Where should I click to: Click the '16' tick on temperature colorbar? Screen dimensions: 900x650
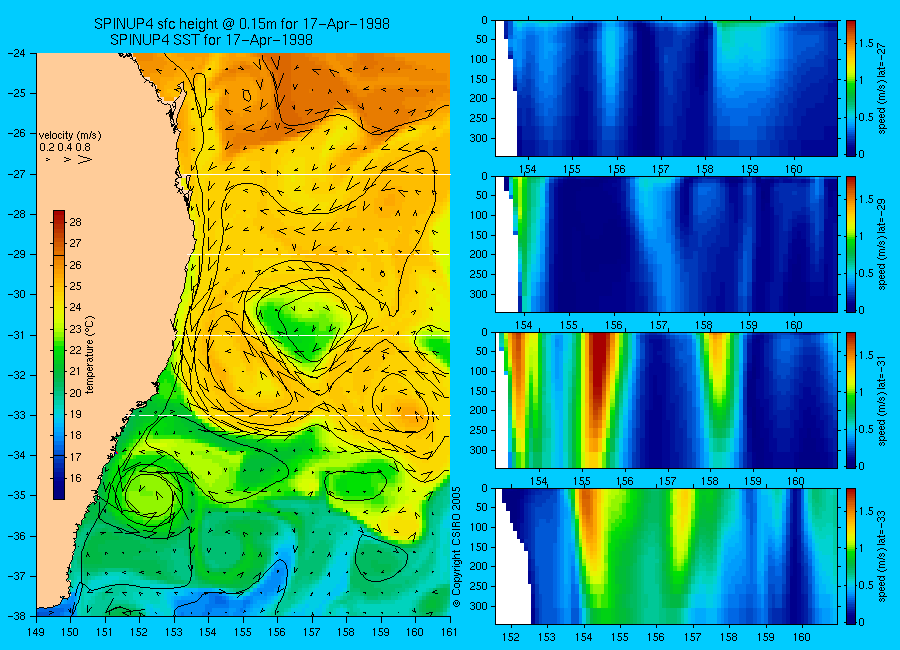coord(75,478)
